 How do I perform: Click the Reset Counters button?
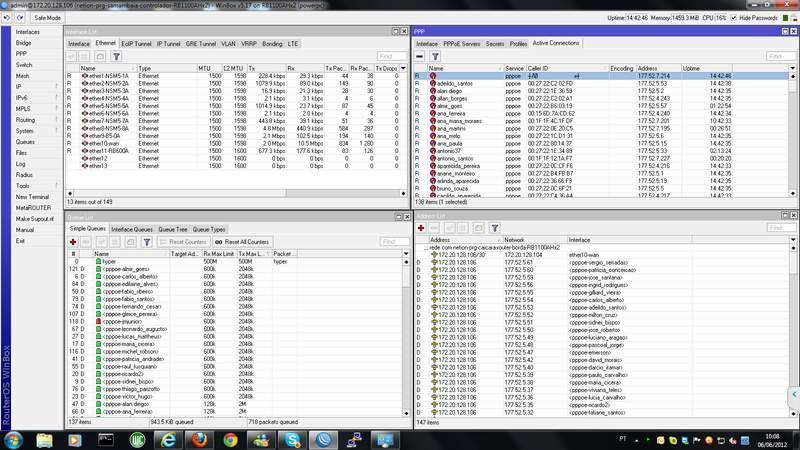(183, 242)
